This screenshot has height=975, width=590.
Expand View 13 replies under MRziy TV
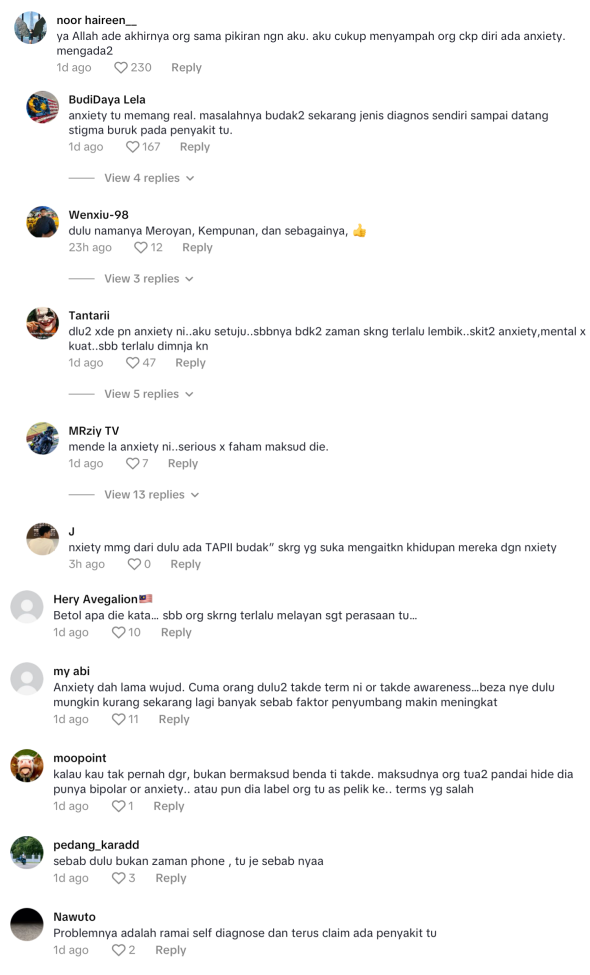coord(152,495)
